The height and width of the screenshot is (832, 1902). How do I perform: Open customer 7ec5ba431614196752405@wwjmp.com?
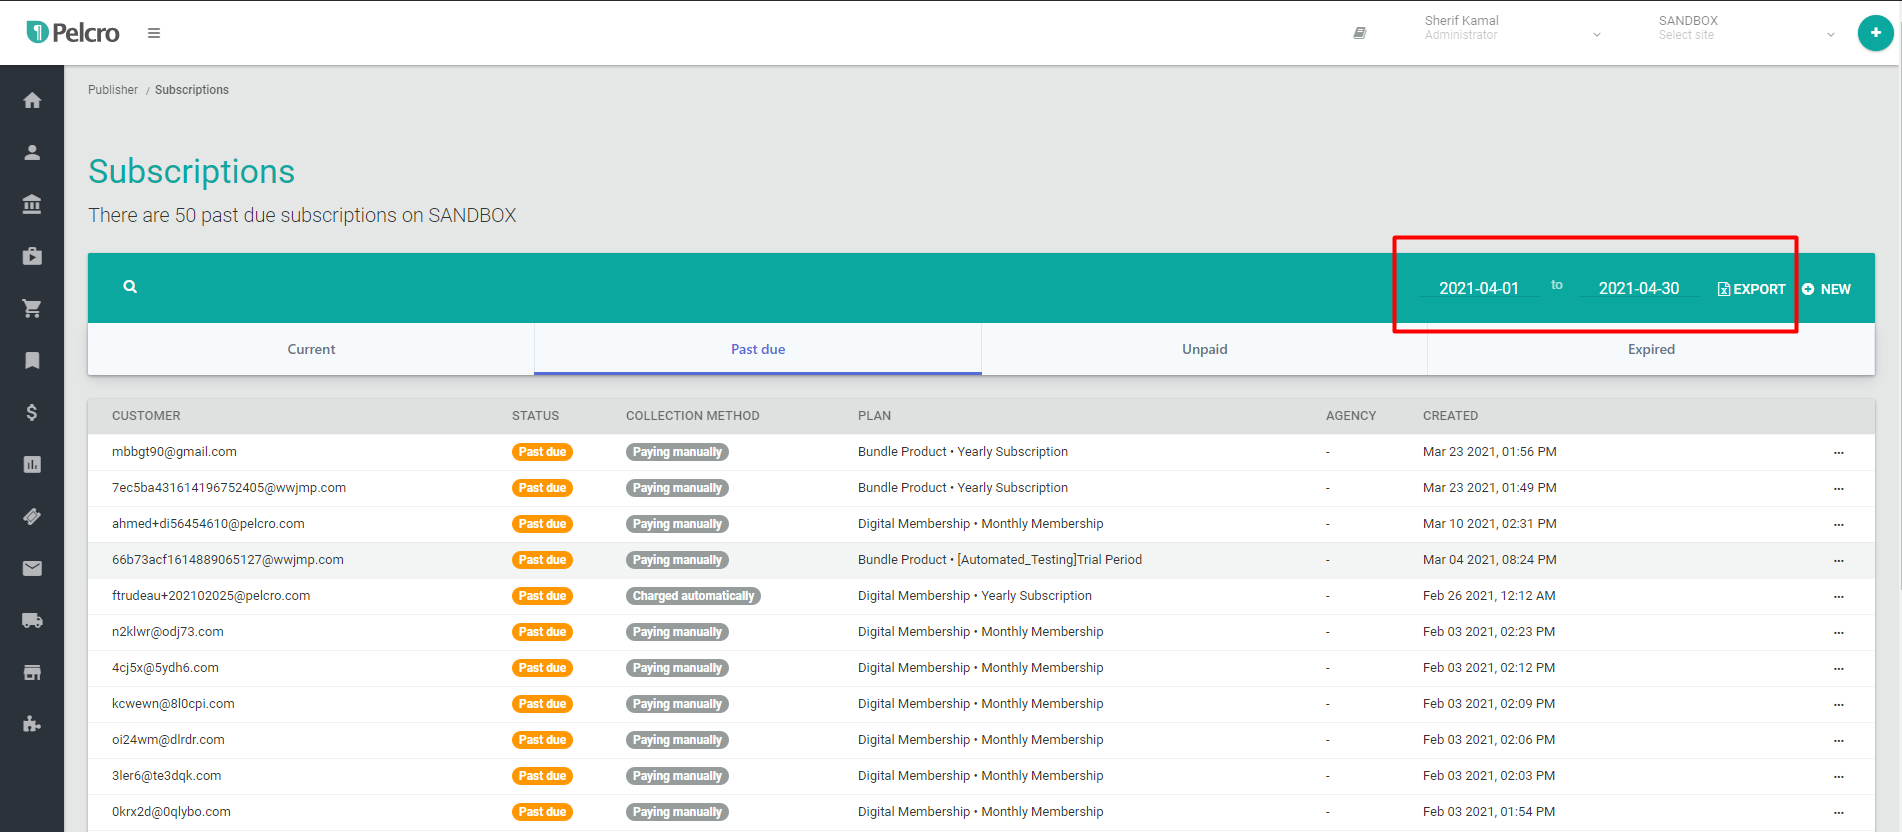point(229,488)
